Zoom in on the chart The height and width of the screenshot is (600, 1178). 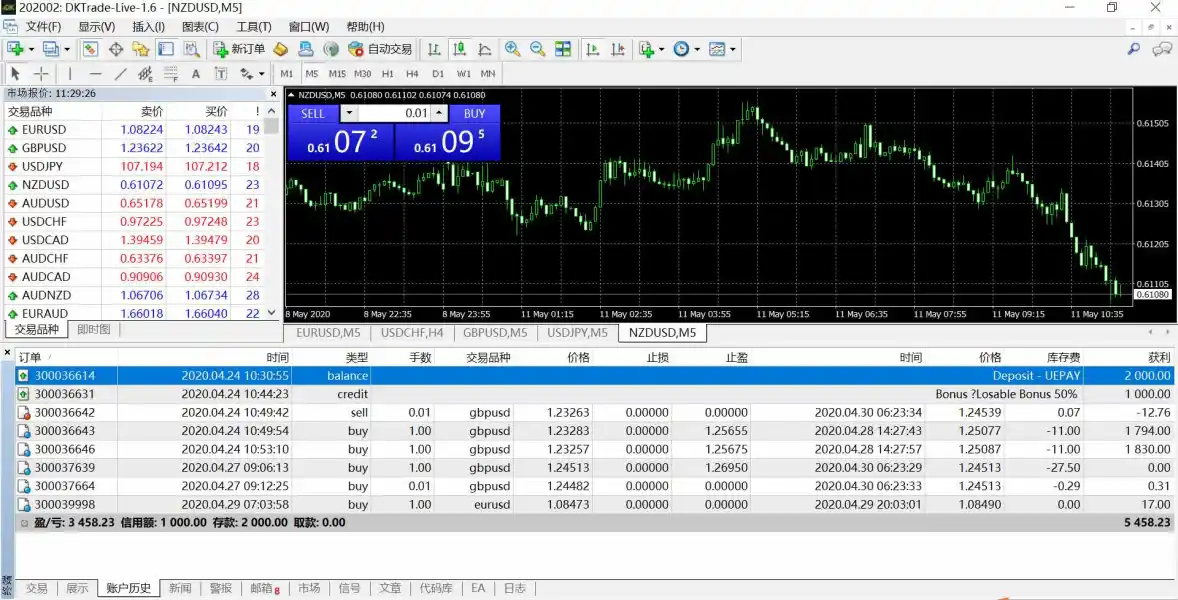click(x=513, y=49)
